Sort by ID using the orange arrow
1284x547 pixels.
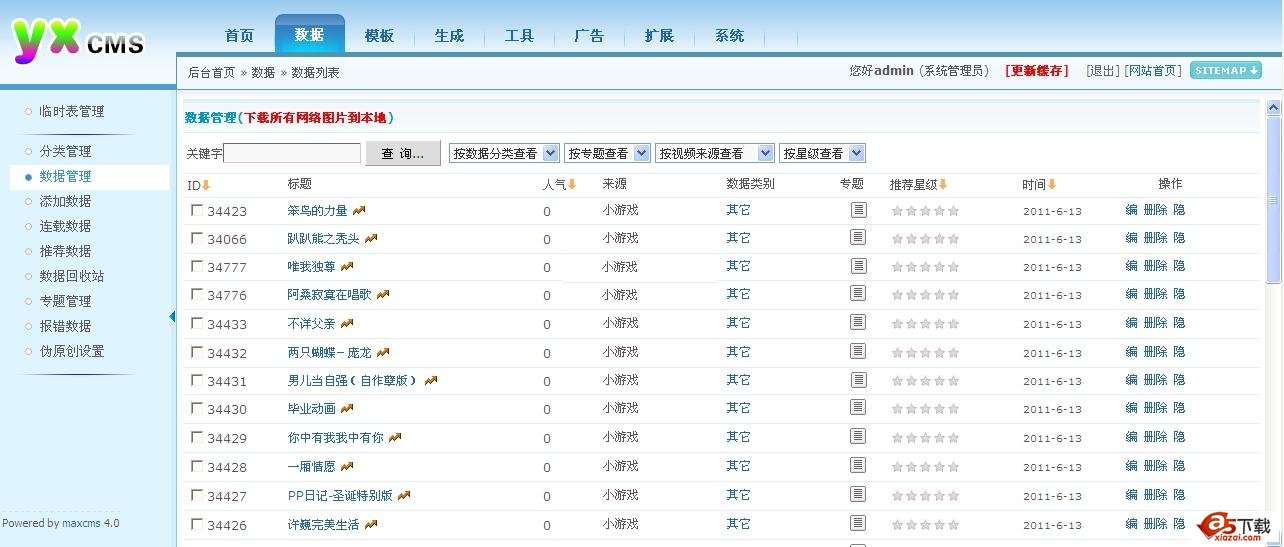[206, 185]
